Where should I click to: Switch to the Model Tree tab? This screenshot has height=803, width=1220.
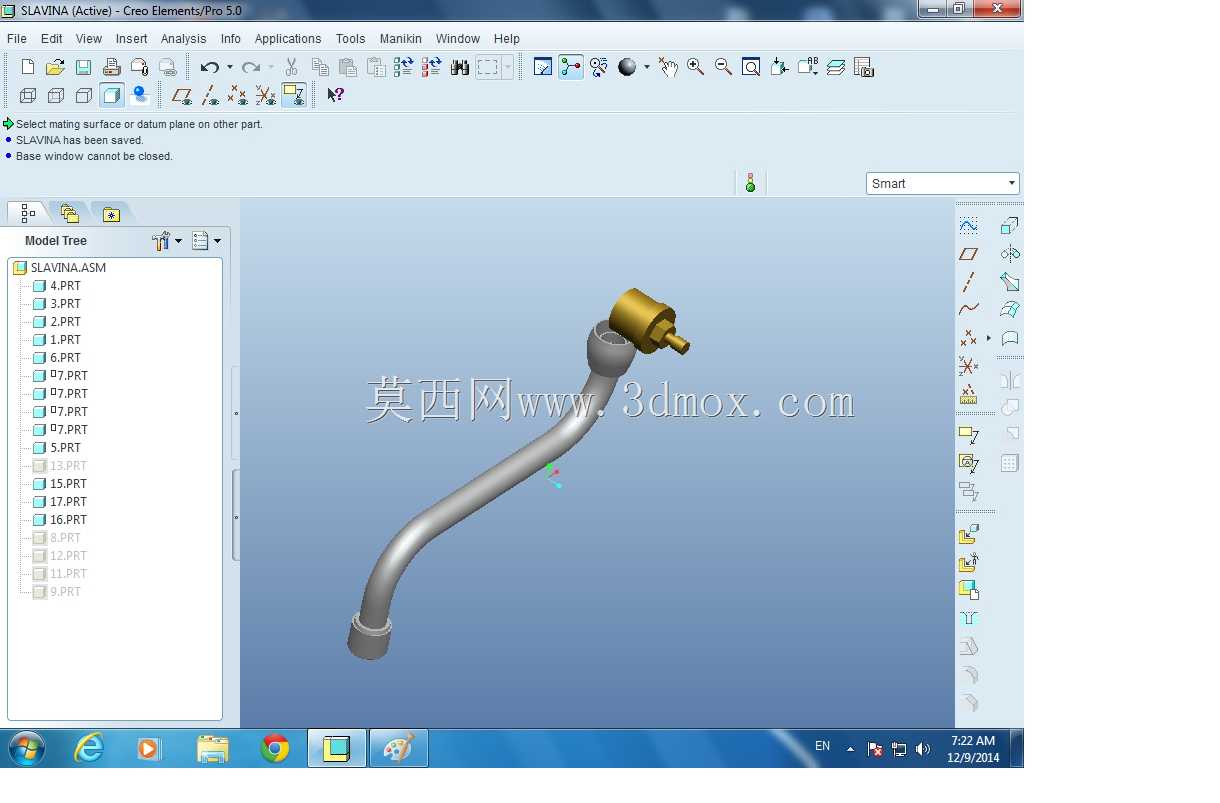tap(28, 213)
